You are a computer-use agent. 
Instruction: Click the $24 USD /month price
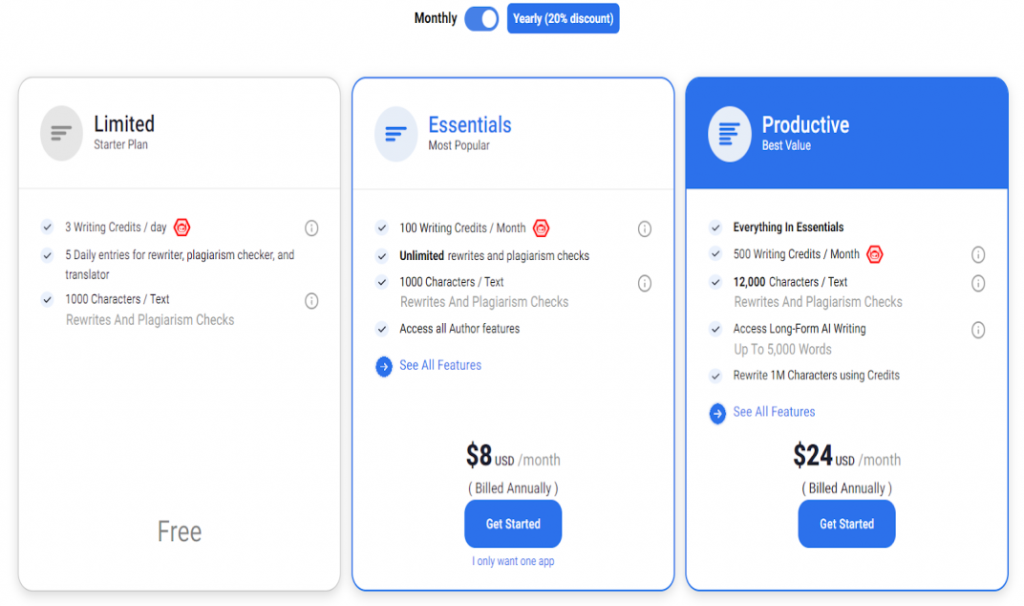(846, 456)
